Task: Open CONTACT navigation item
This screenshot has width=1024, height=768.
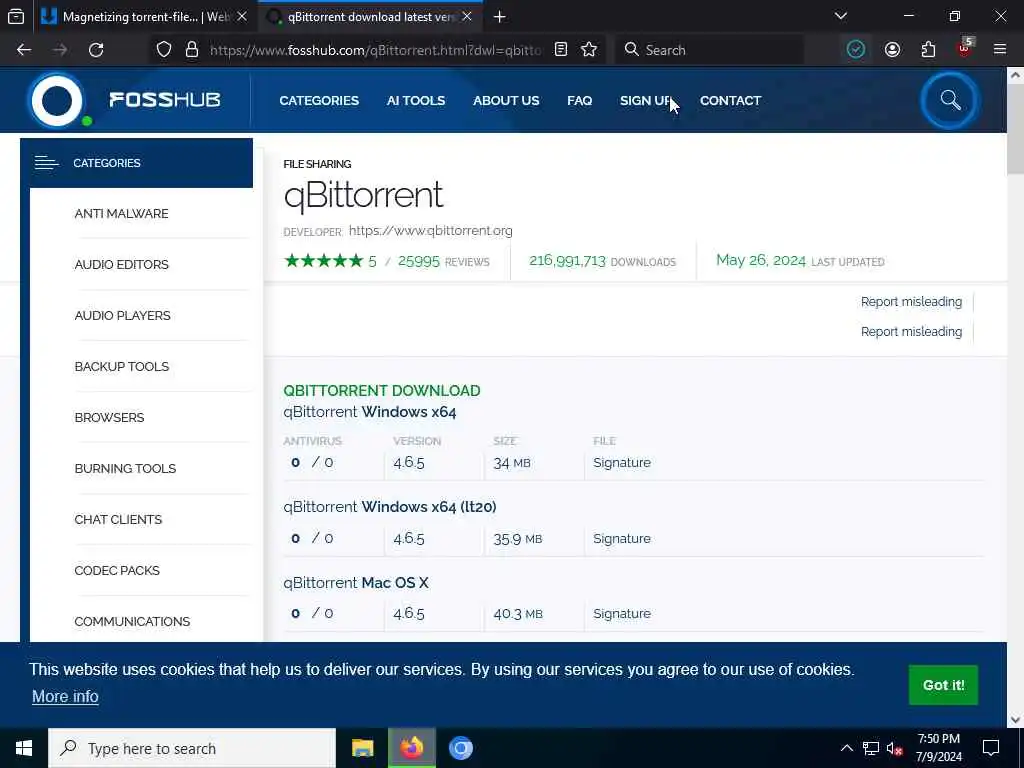Action: coord(731,101)
